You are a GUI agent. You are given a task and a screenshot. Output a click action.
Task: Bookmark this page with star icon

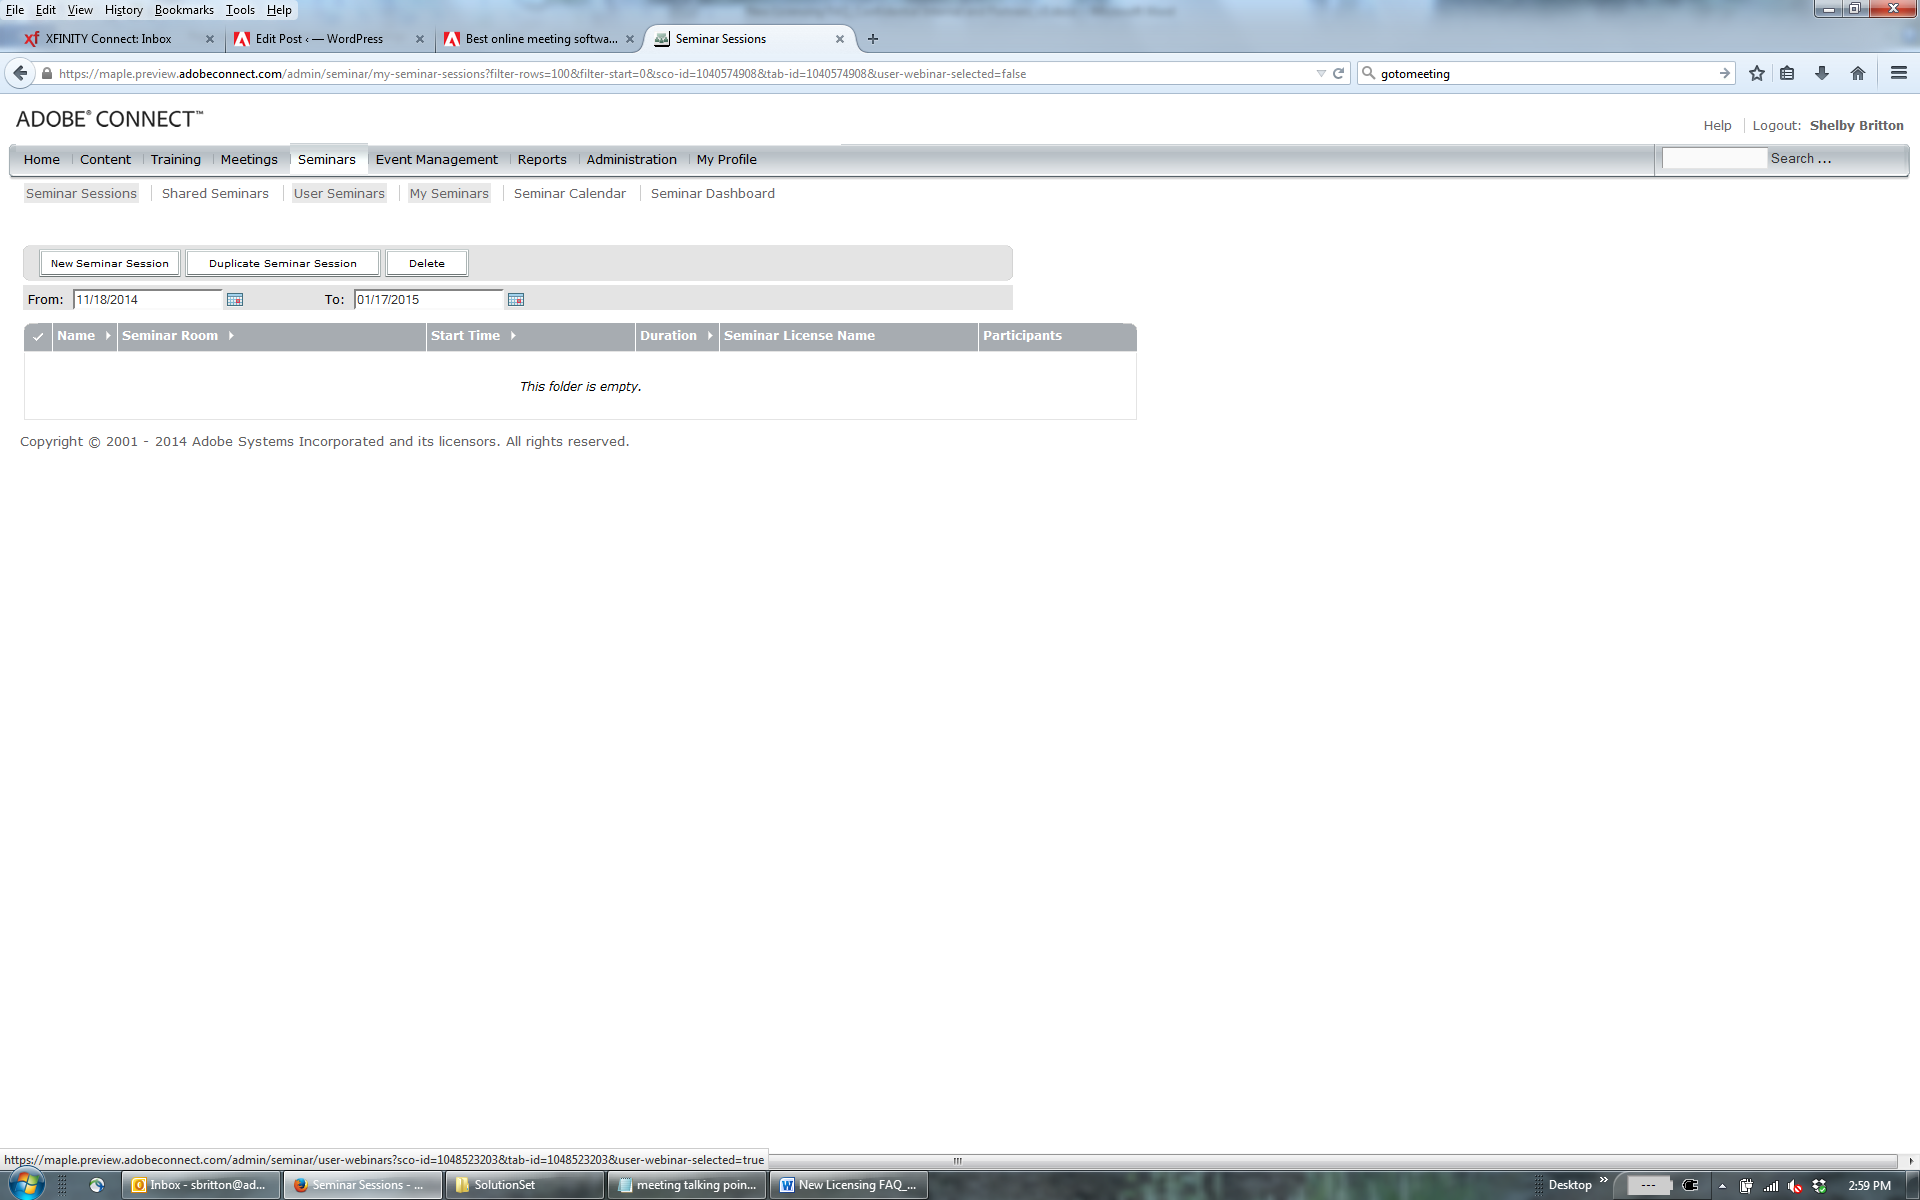[x=1757, y=73]
